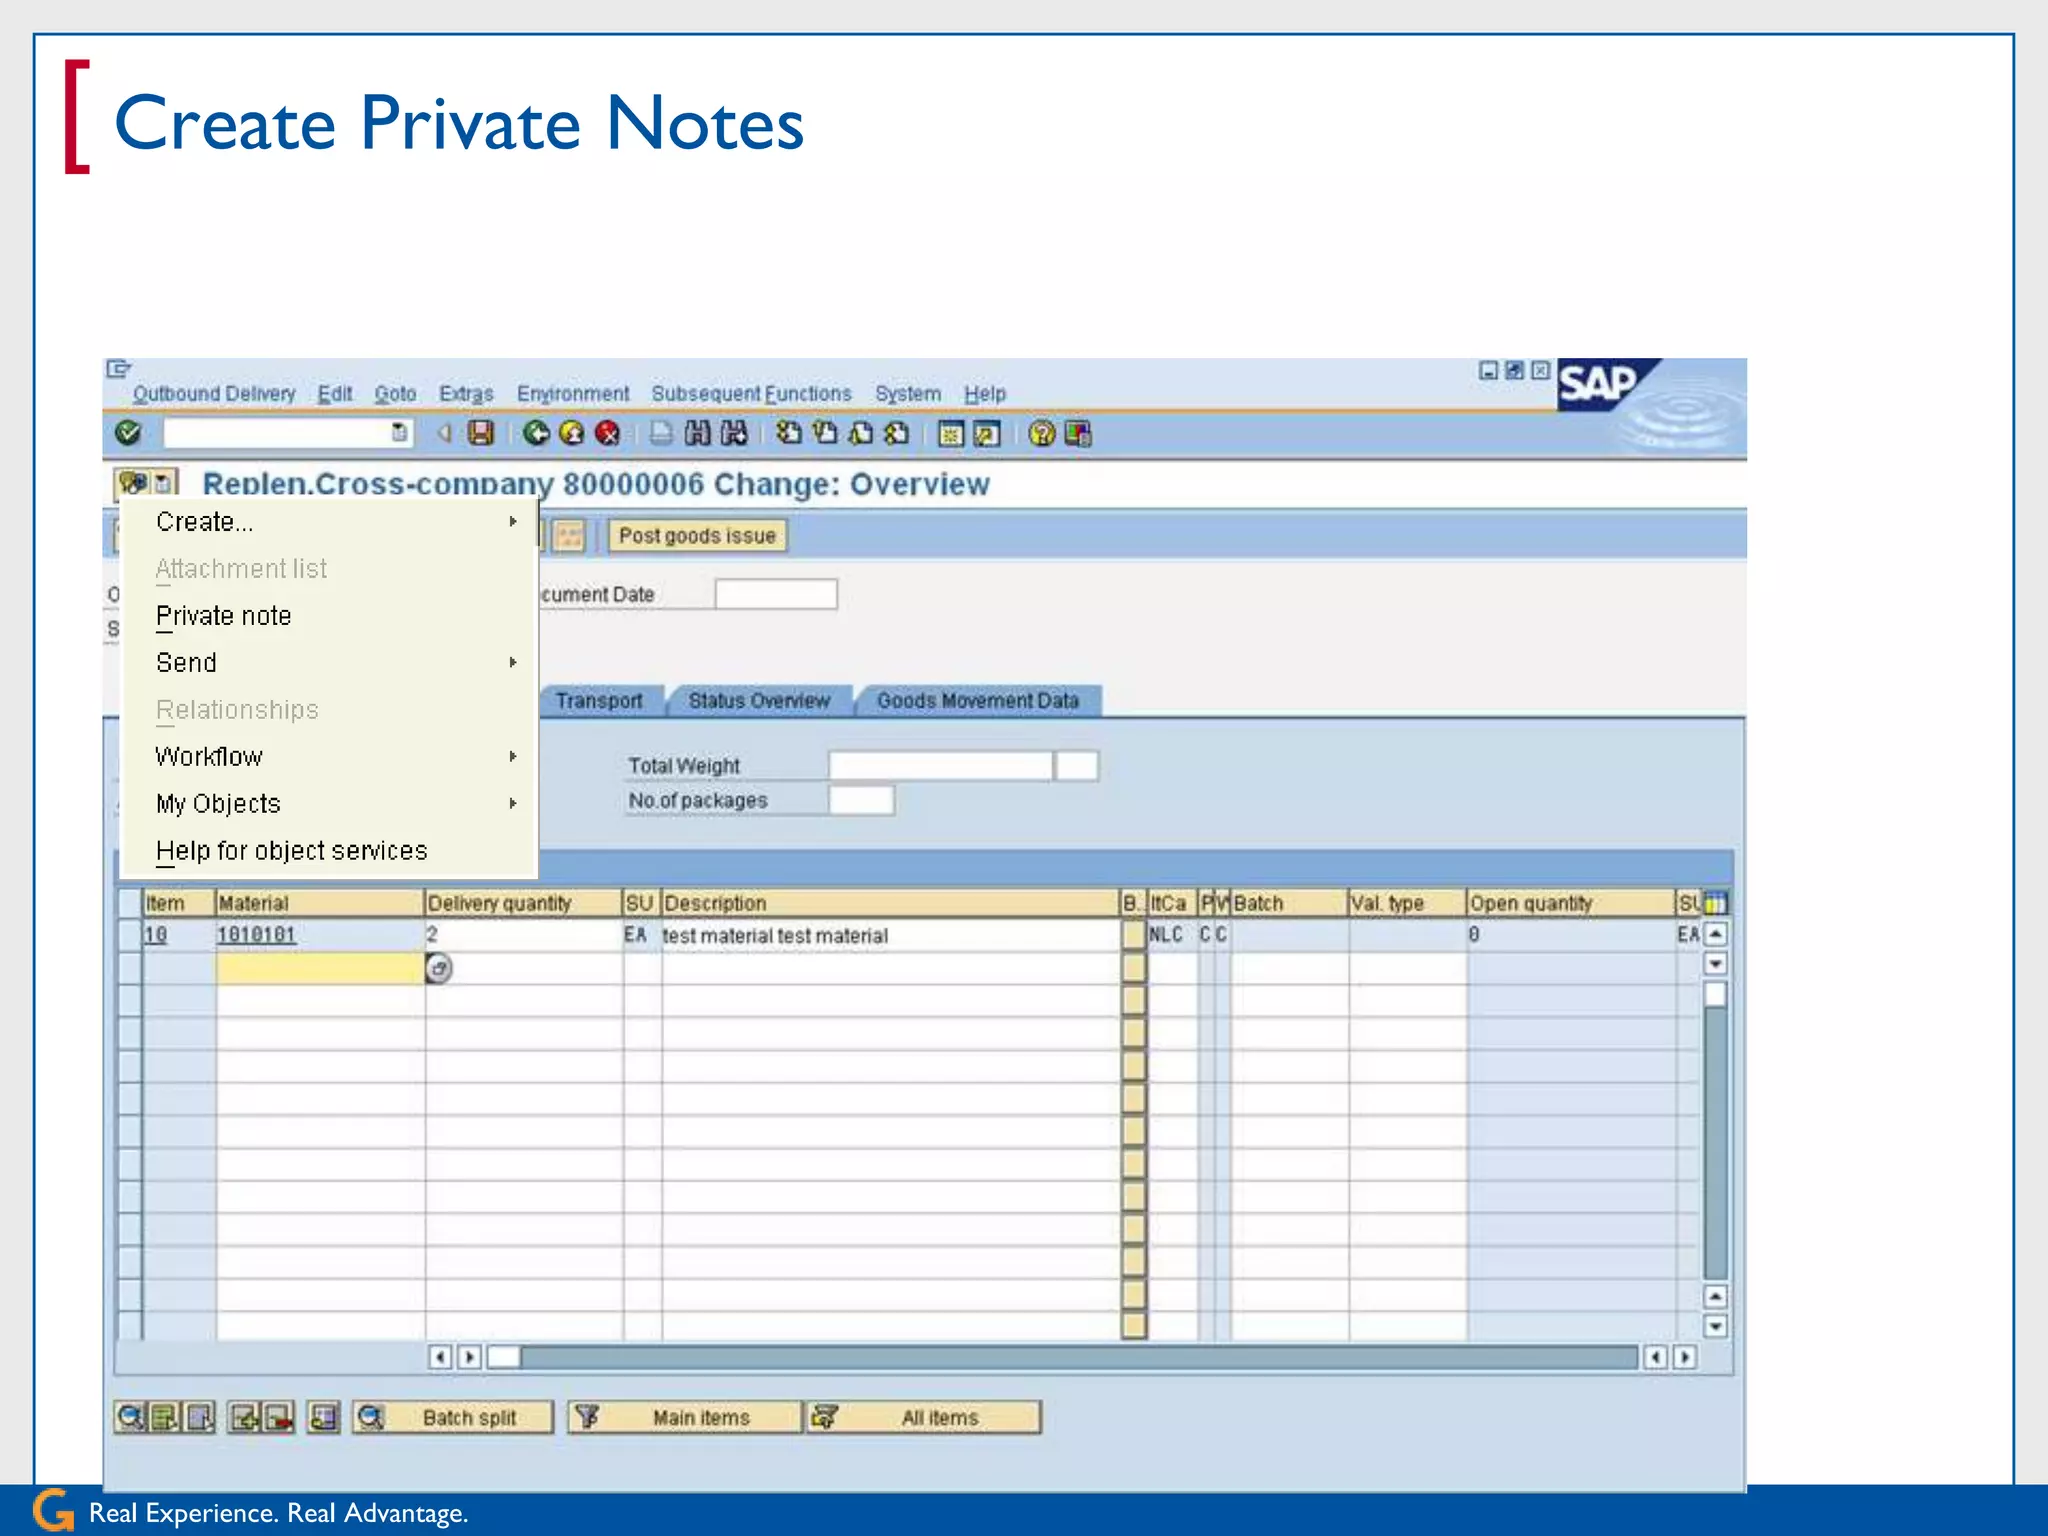2048x1536 pixels.
Task: Click the item detail magnifier icon at bottom
Action: pos(130,1417)
